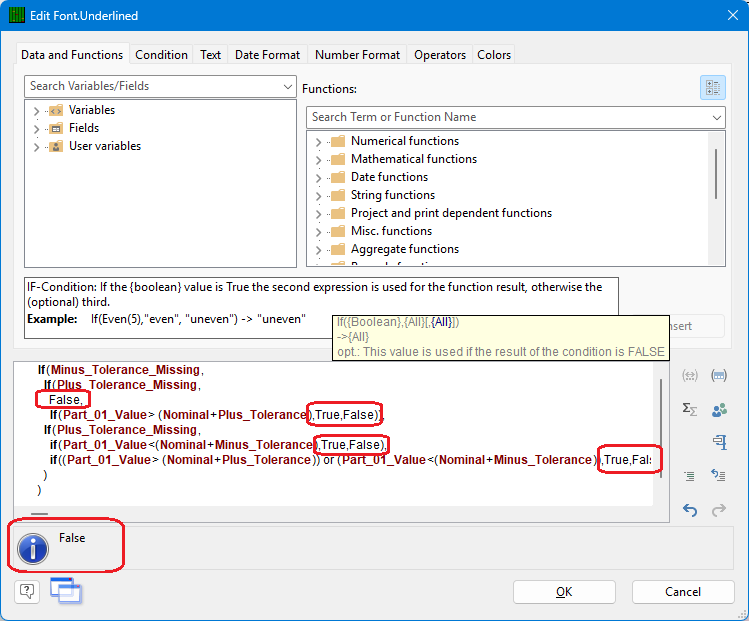Click the select bracket contents icon
The height and width of the screenshot is (621, 749).
pos(719,375)
